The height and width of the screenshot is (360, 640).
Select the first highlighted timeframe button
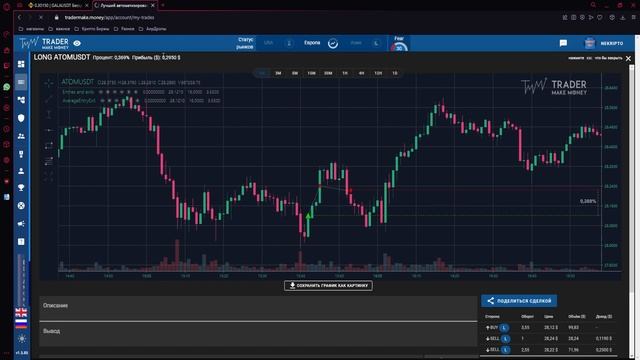[x=262, y=73]
